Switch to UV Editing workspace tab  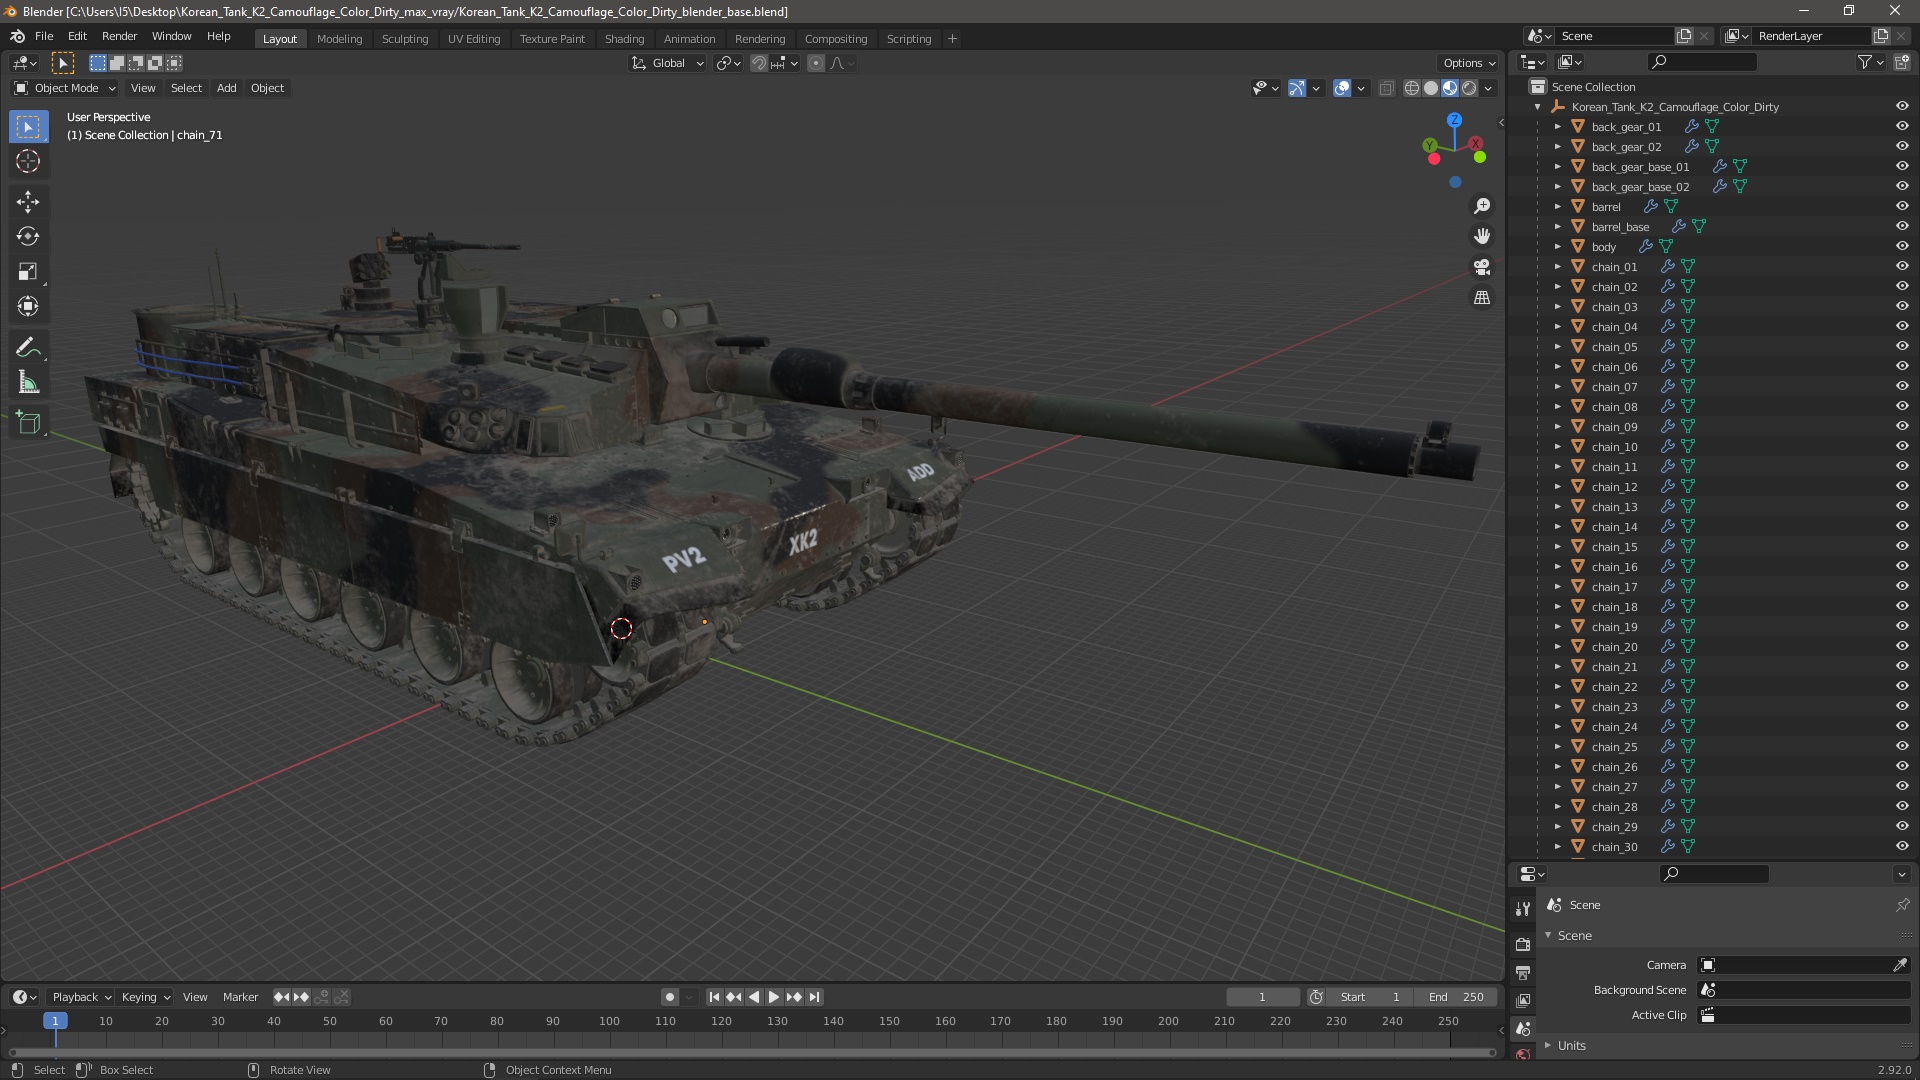[474, 39]
